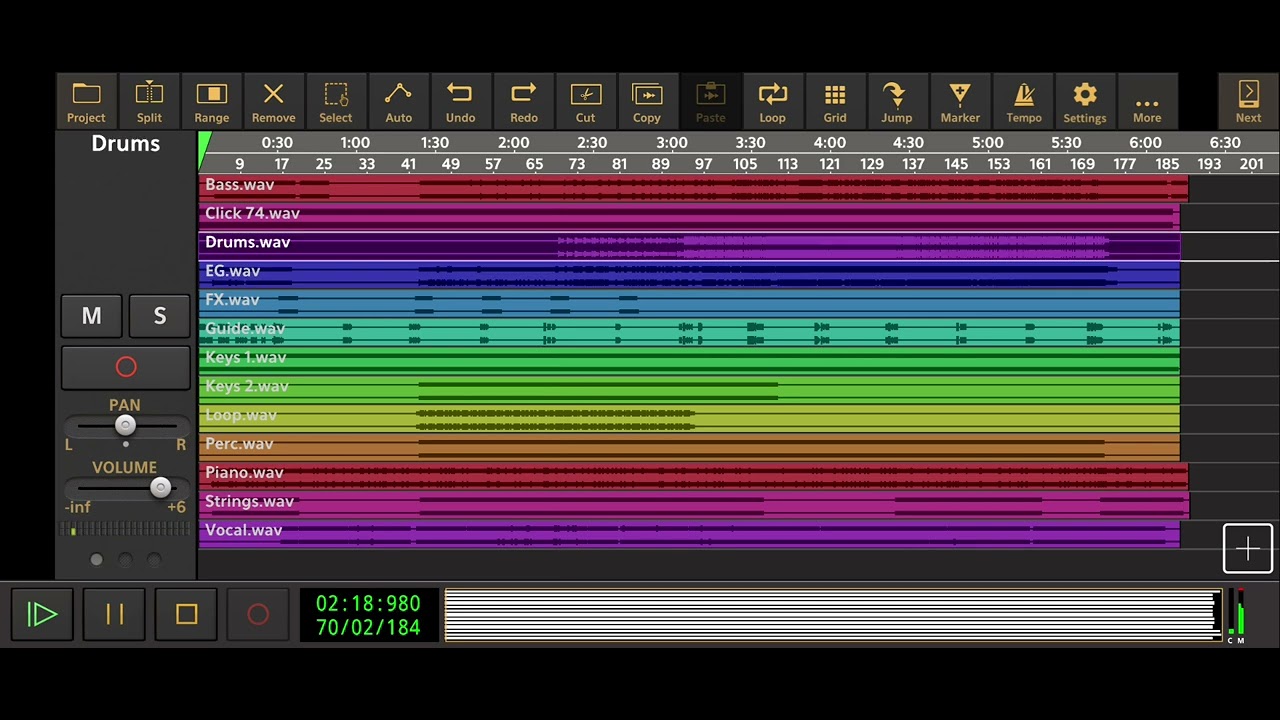Click the VOLUME slider knob
The width and height of the screenshot is (1280, 720).
[160, 487]
